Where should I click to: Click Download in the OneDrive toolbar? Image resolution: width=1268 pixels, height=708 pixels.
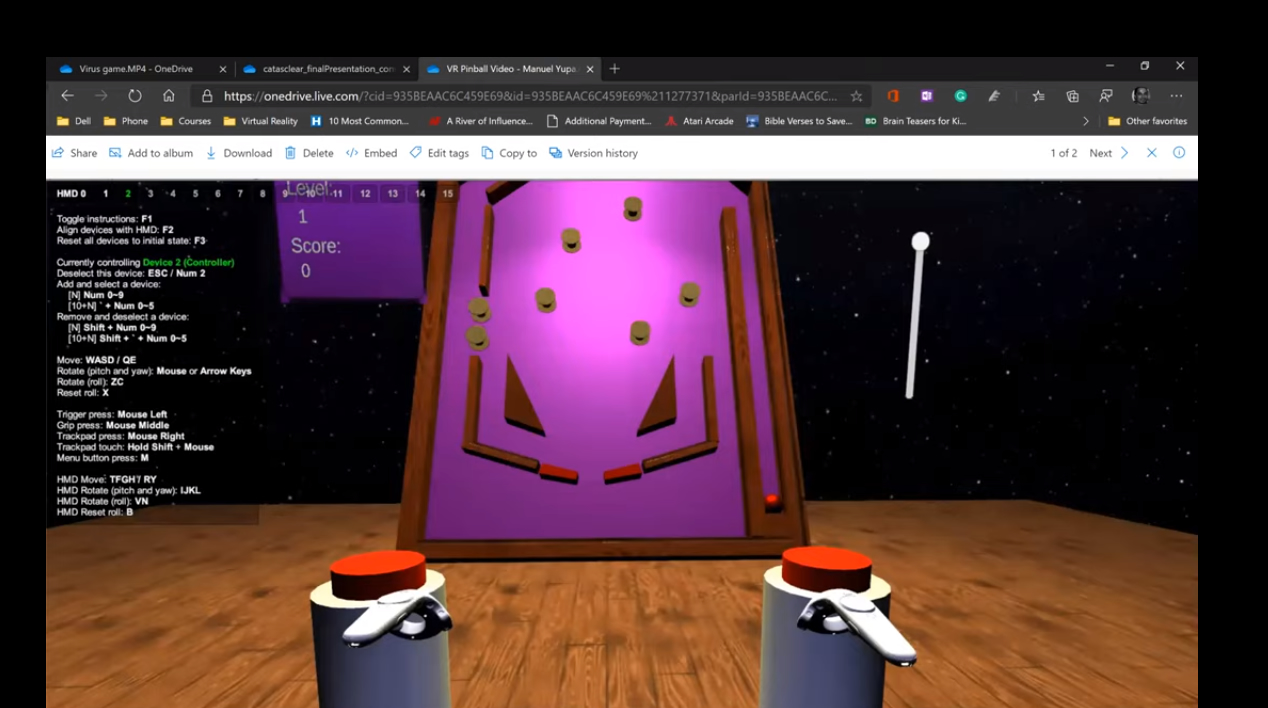[239, 153]
